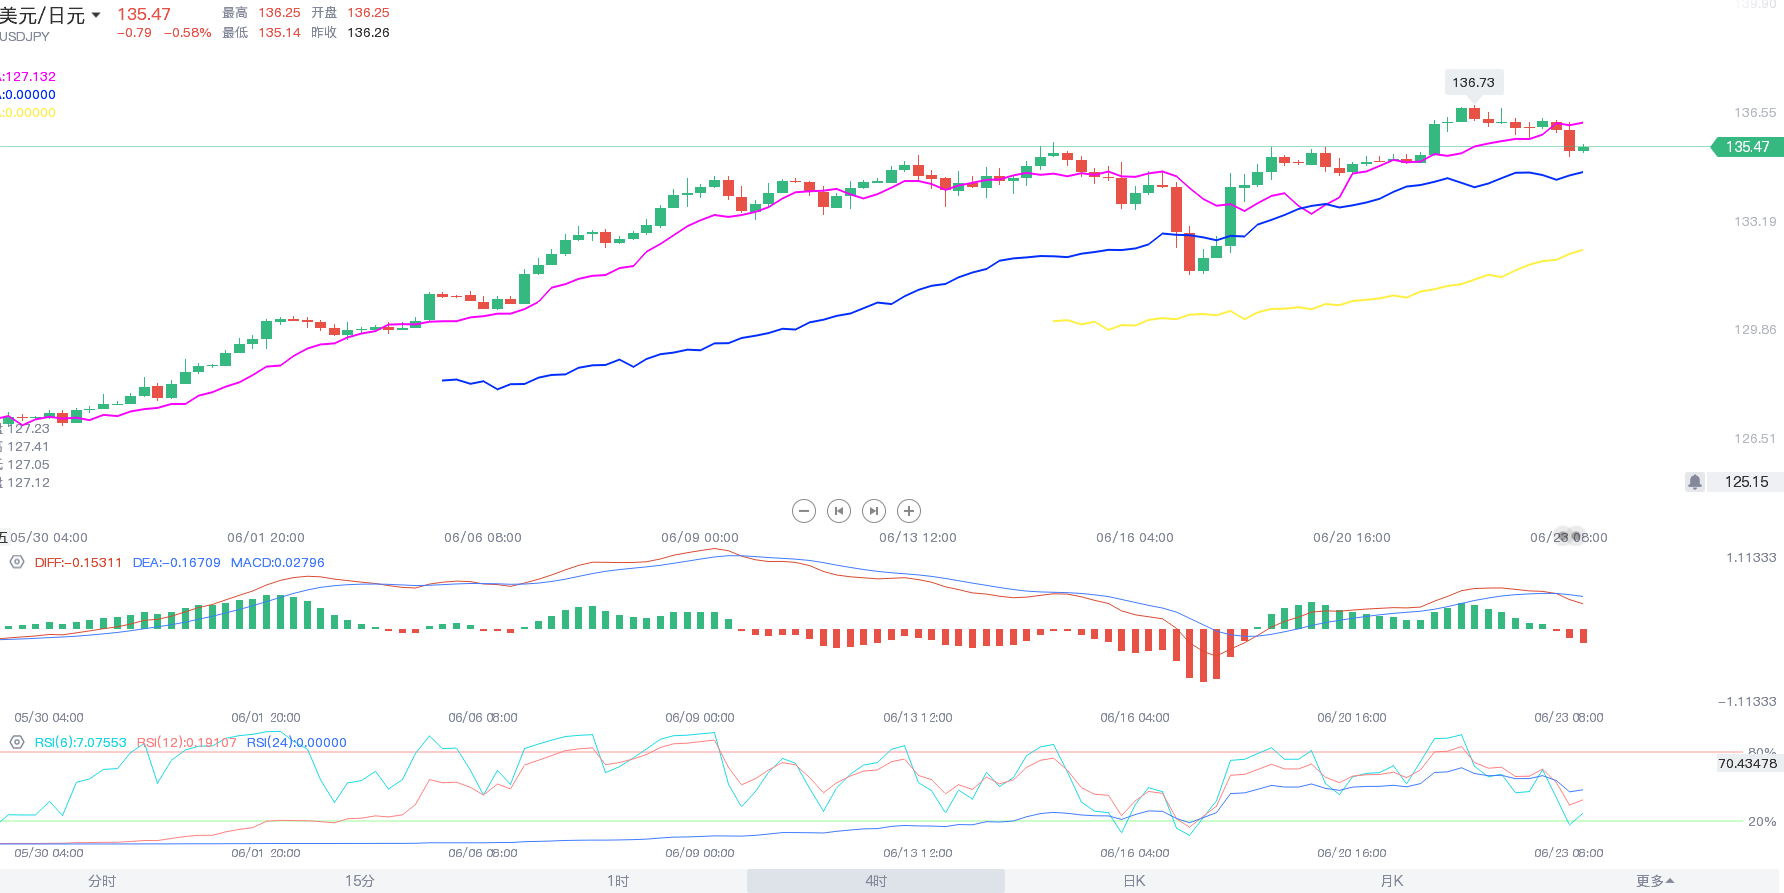Click the 136.73 high price label

(1474, 83)
